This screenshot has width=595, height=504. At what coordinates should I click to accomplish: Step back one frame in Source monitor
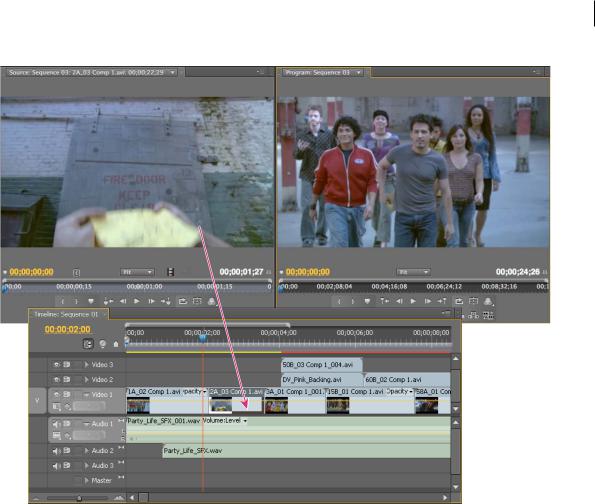tap(123, 301)
